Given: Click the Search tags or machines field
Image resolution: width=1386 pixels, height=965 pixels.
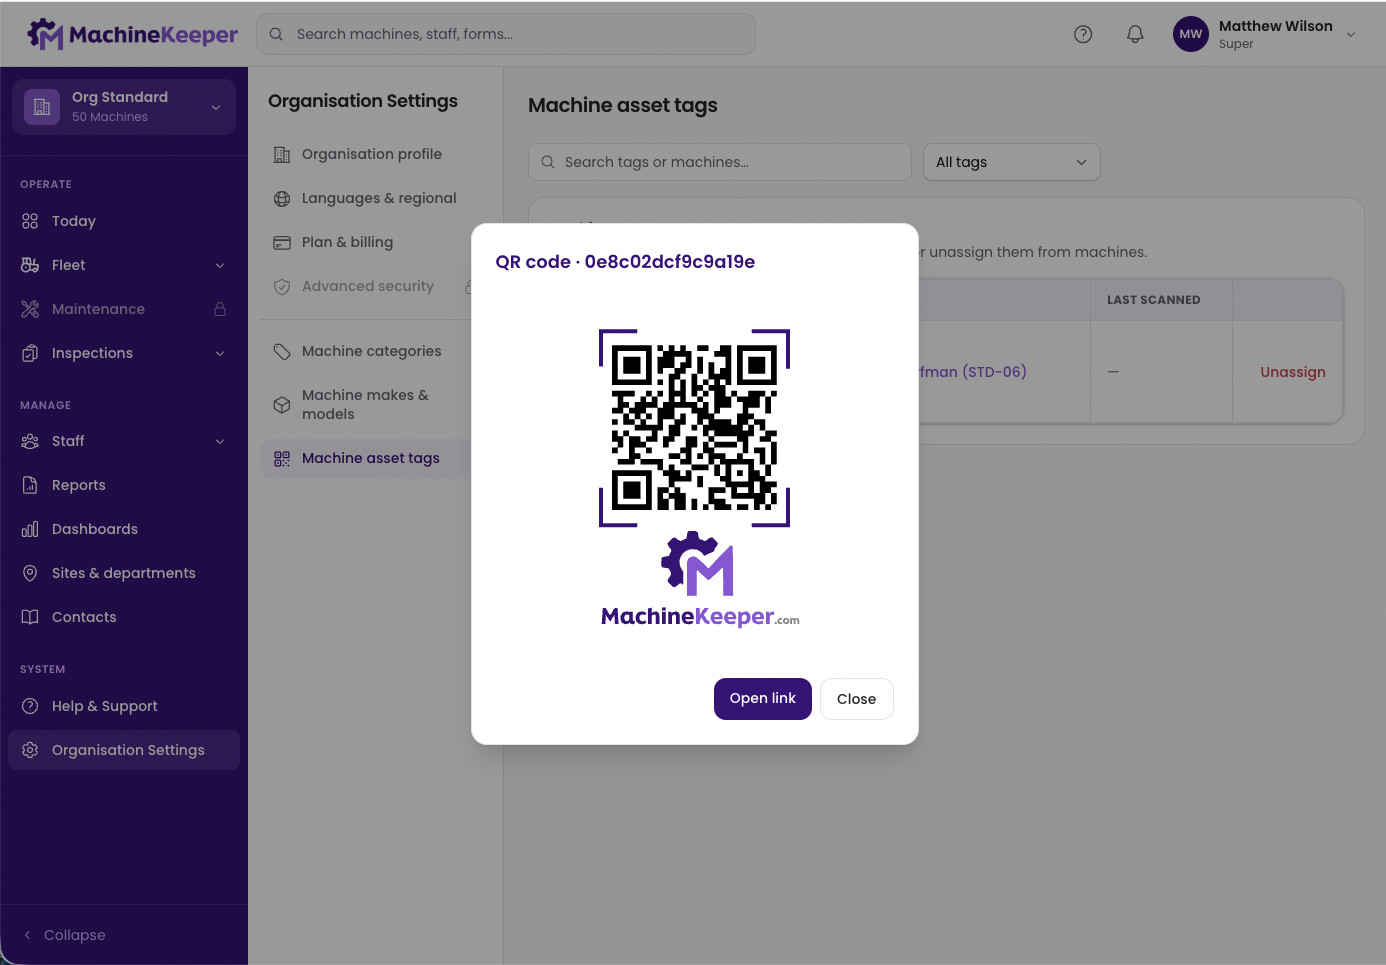Looking at the screenshot, I should (720, 162).
